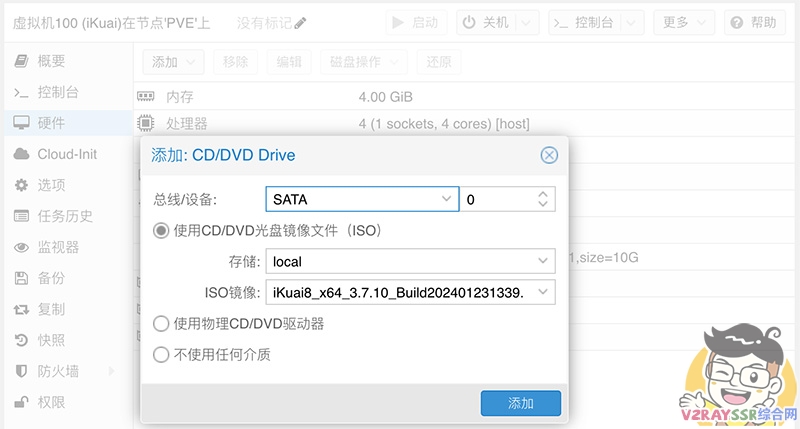This screenshot has height=429, width=800.
Task: Click the 控制台 terminal icon in sidebar
Action: [21, 92]
